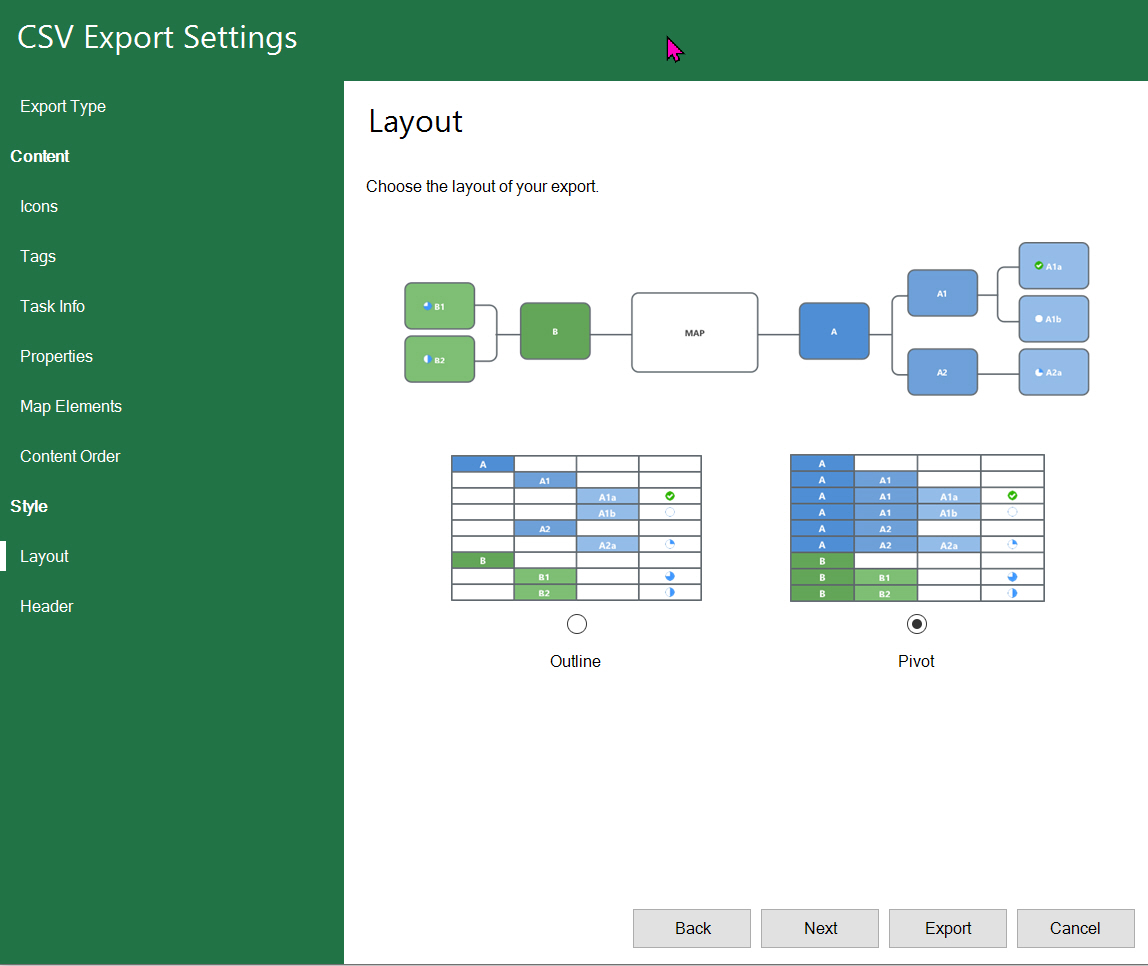Select the Pivot layout radio button

tap(916, 624)
